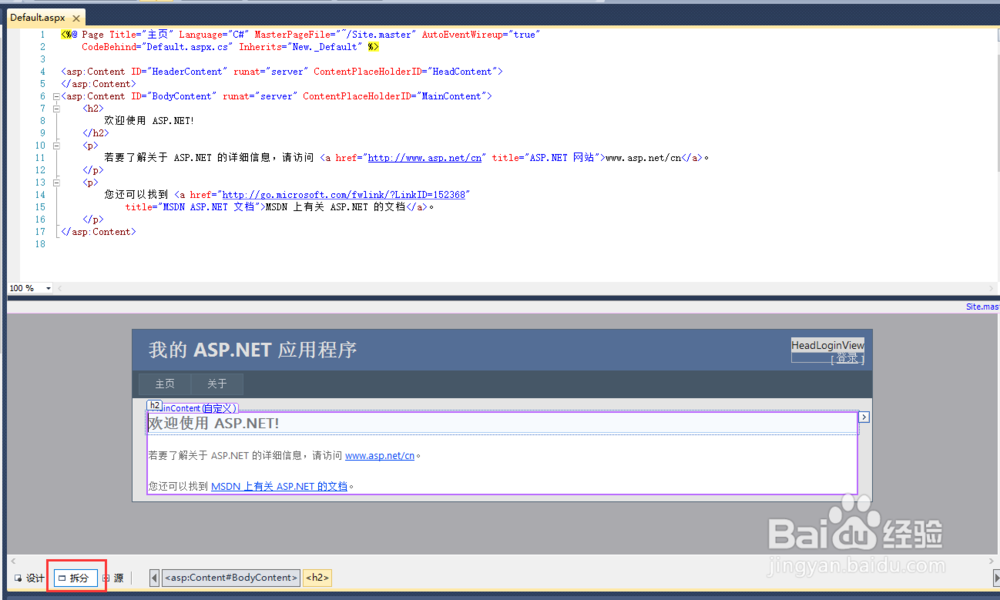Viewport: 1000px width, 600px height.
Task: Select the h2 tag label in designer
Action: click(x=154, y=406)
